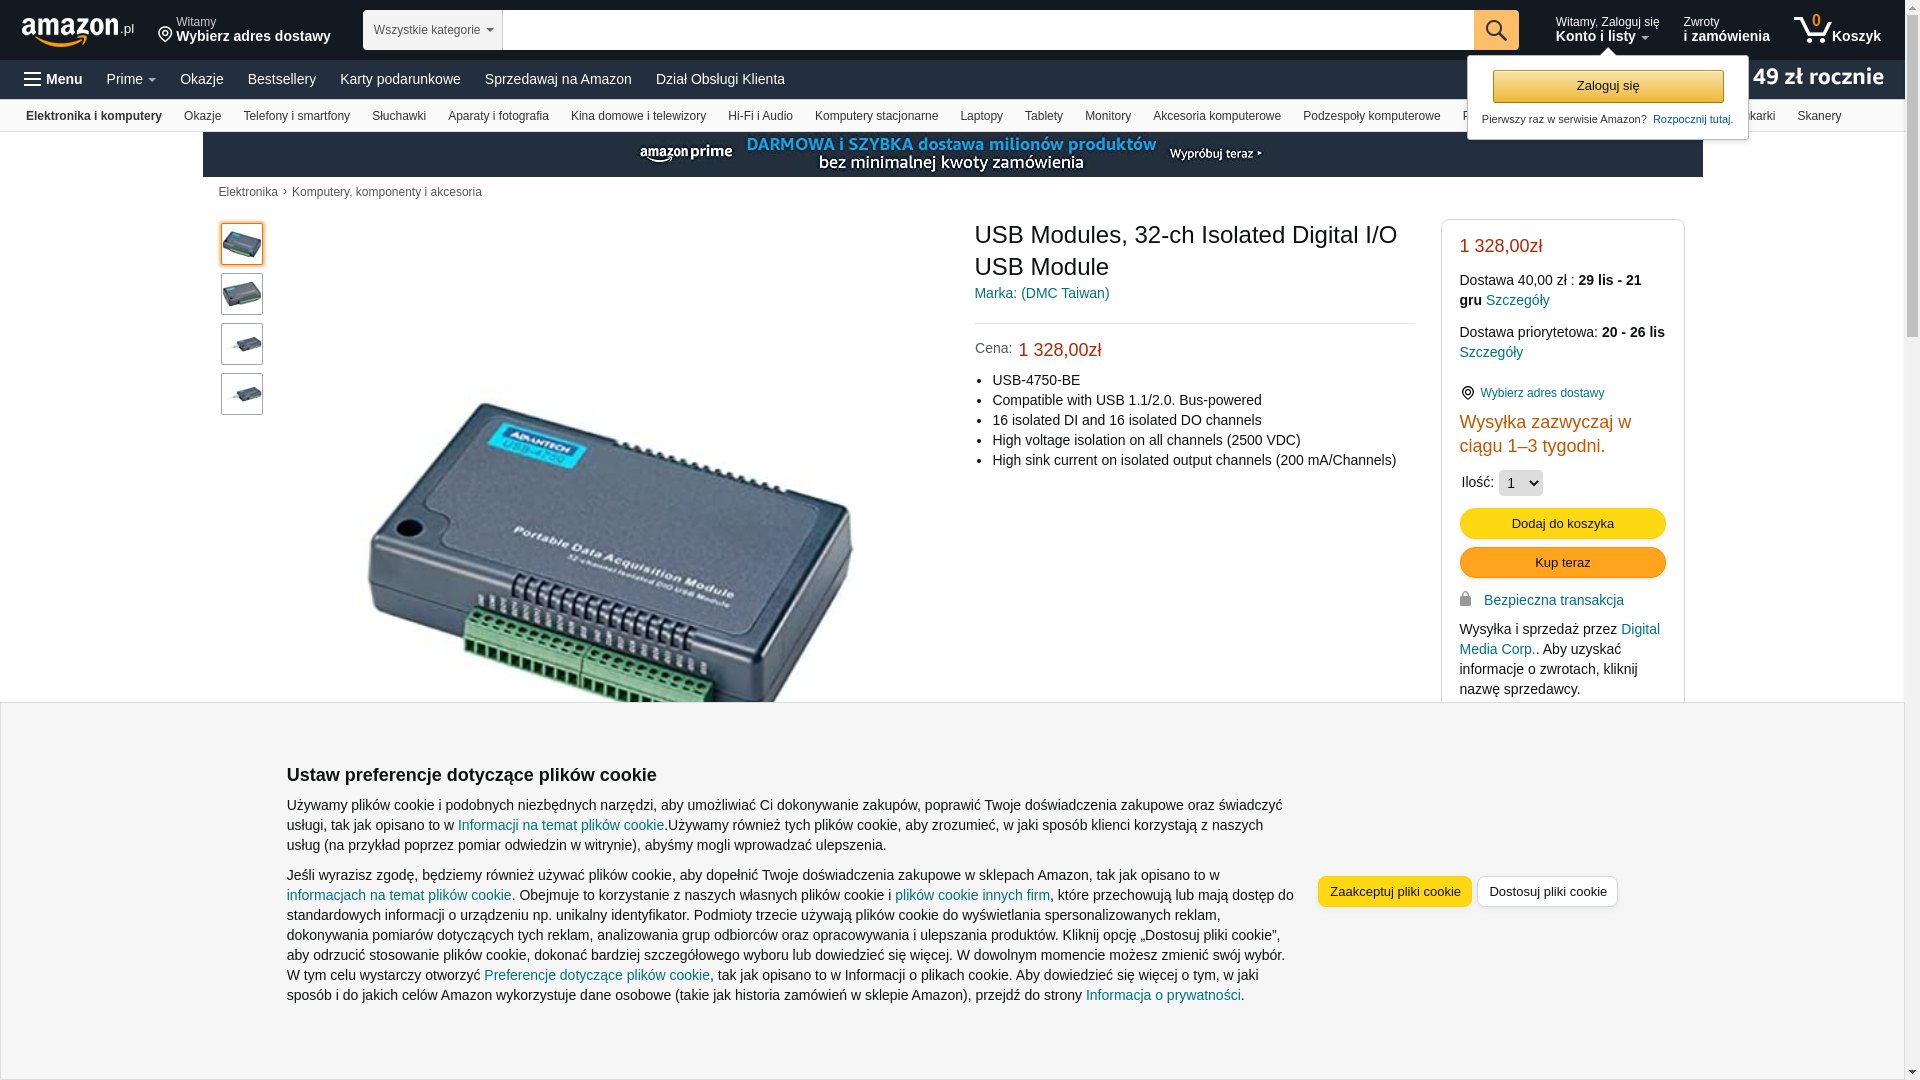1920x1080 pixels.
Task: Click the search text input field
Action: (x=988, y=30)
